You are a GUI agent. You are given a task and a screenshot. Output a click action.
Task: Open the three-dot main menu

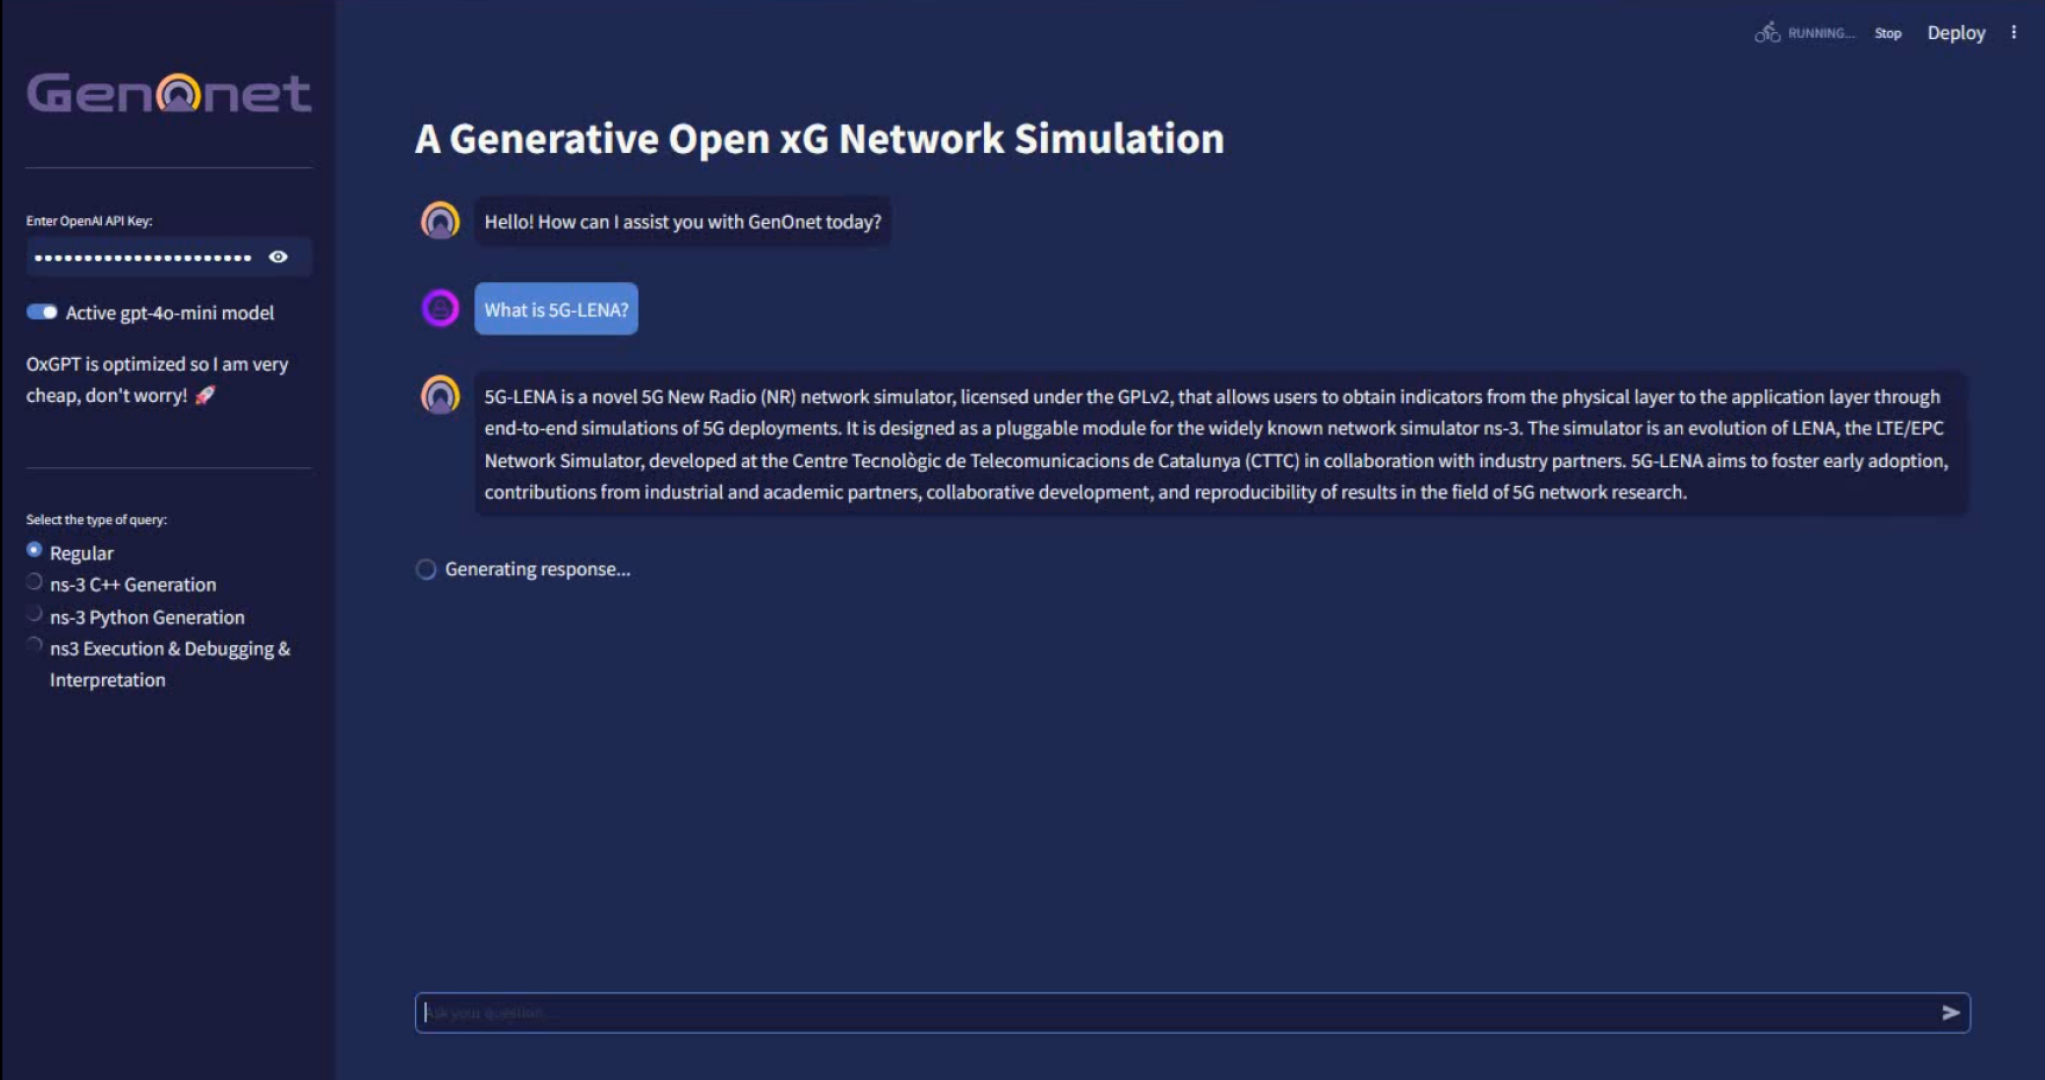pos(2013,33)
